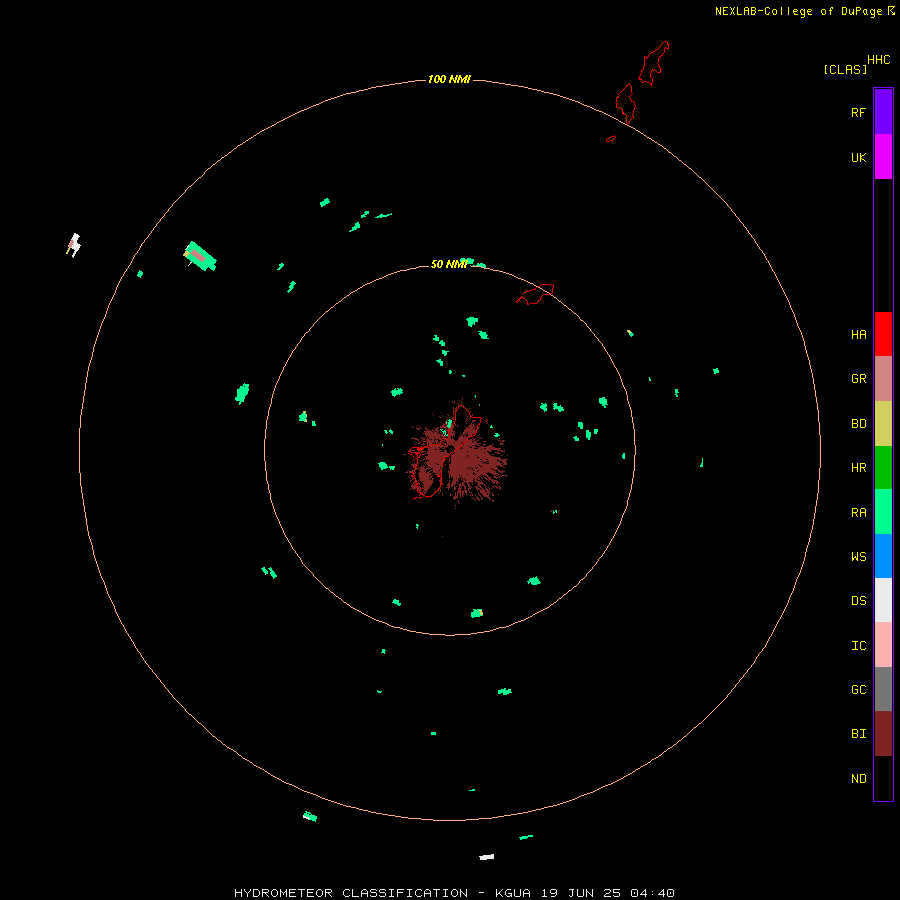Click the BI brown legend swatch
The width and height of the screenshot is (900, 900).
[883, 734]
